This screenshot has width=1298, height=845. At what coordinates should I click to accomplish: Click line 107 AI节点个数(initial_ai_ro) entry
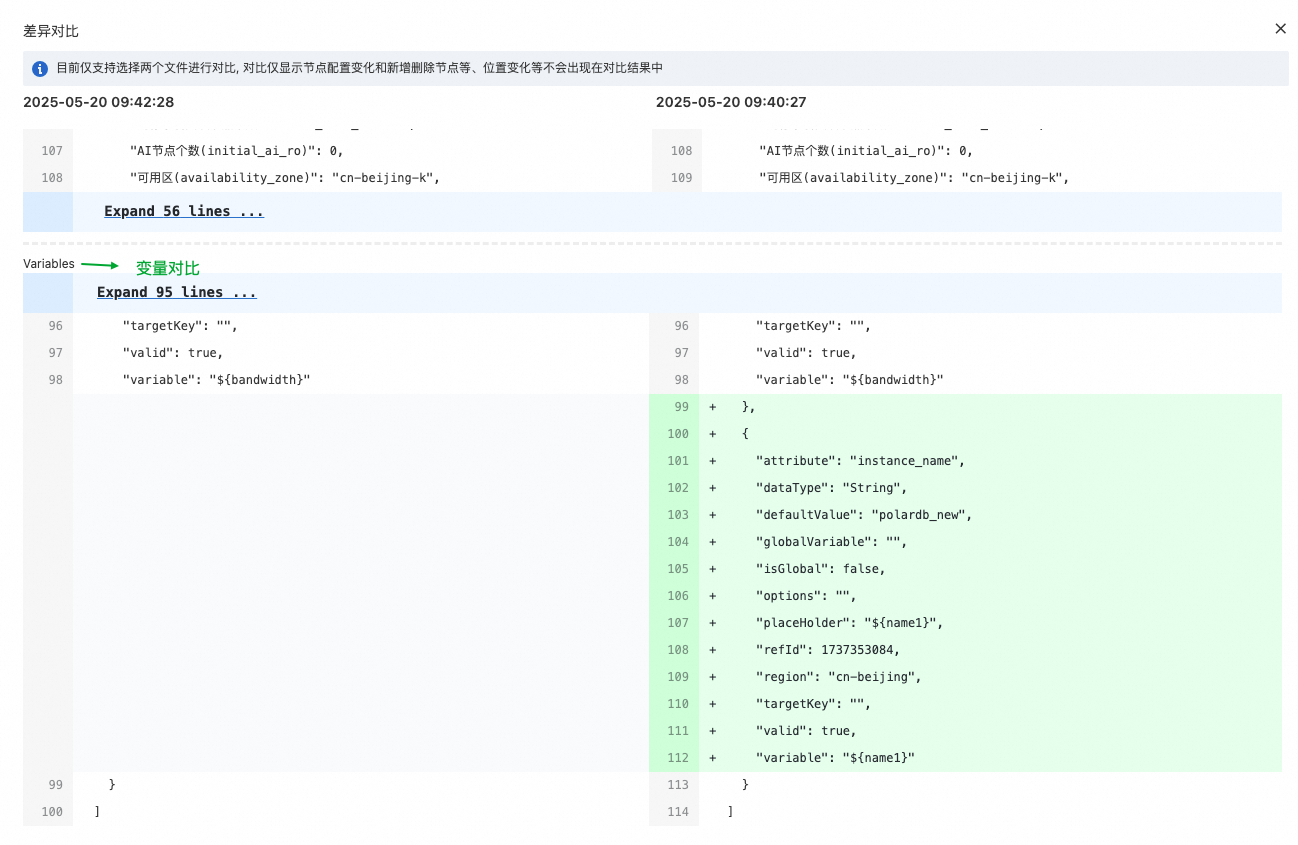coord(237,151)
